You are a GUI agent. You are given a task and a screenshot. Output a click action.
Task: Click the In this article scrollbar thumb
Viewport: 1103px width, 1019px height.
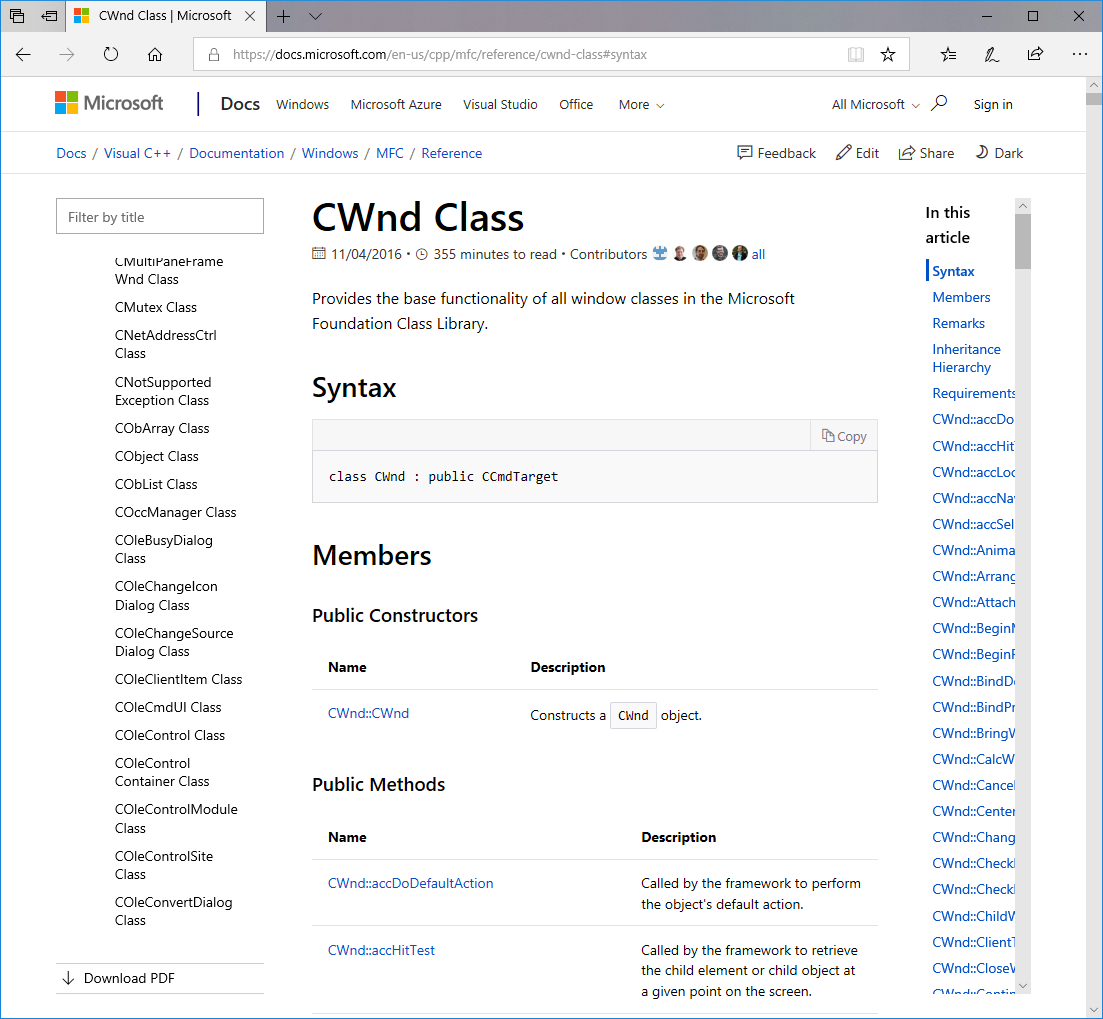coord(1024,241)
